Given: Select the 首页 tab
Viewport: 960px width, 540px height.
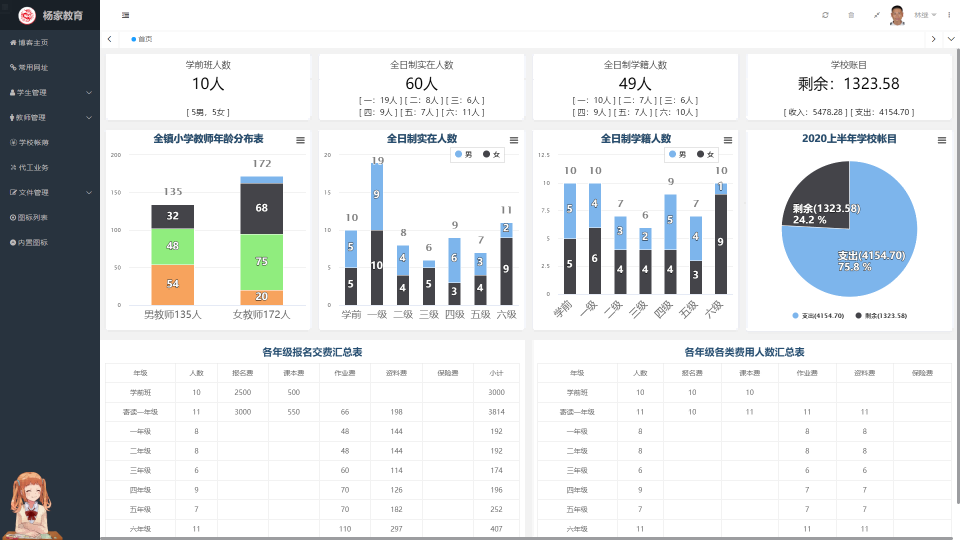Looking at the screenshot, I should coord(142,39).
